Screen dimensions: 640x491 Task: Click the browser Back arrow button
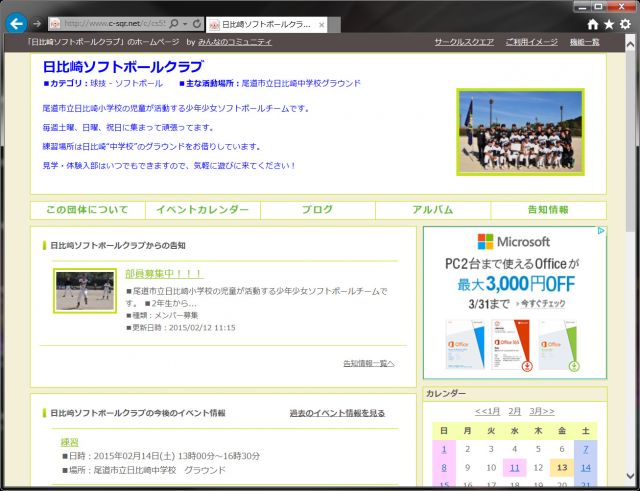(x=16, y=23)
